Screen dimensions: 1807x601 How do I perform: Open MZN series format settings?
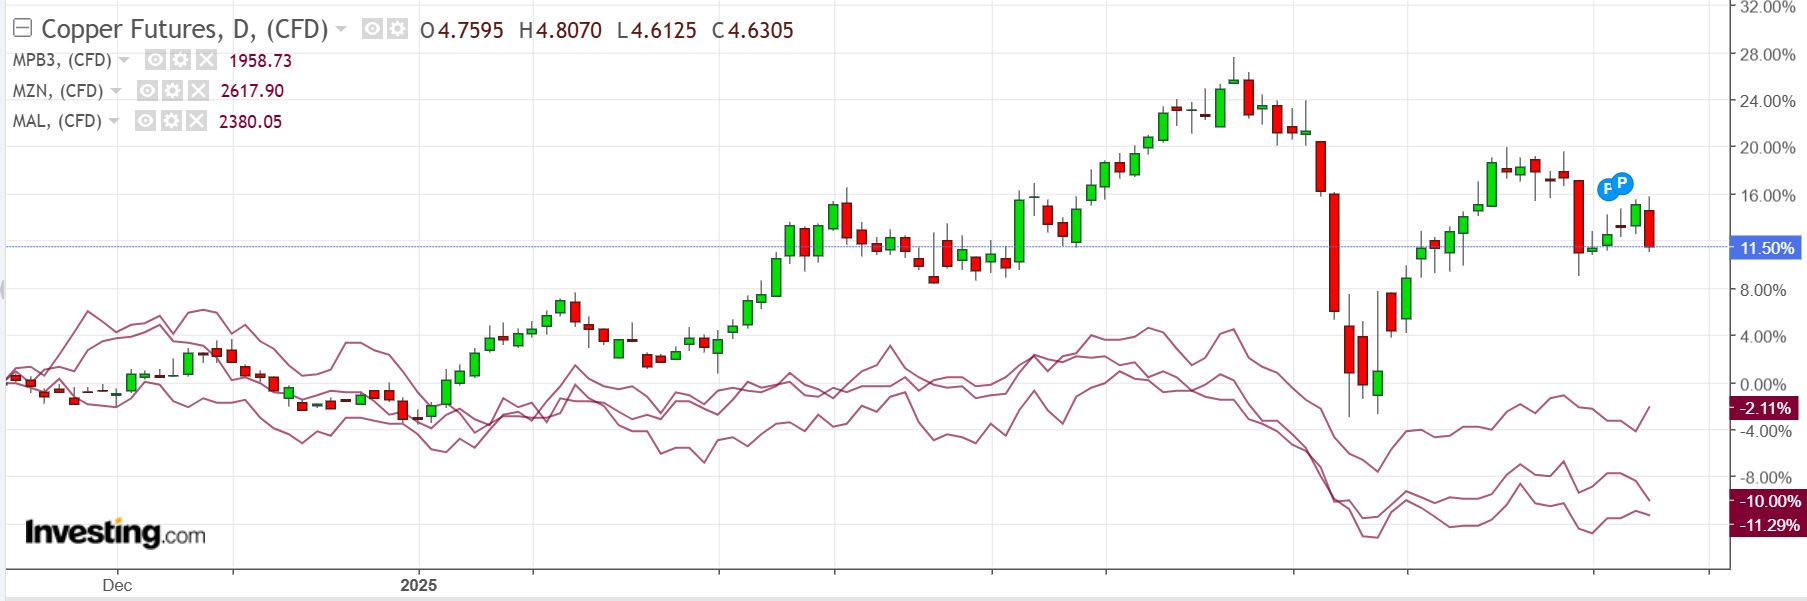pyautogui.click(x=172, y=91)
